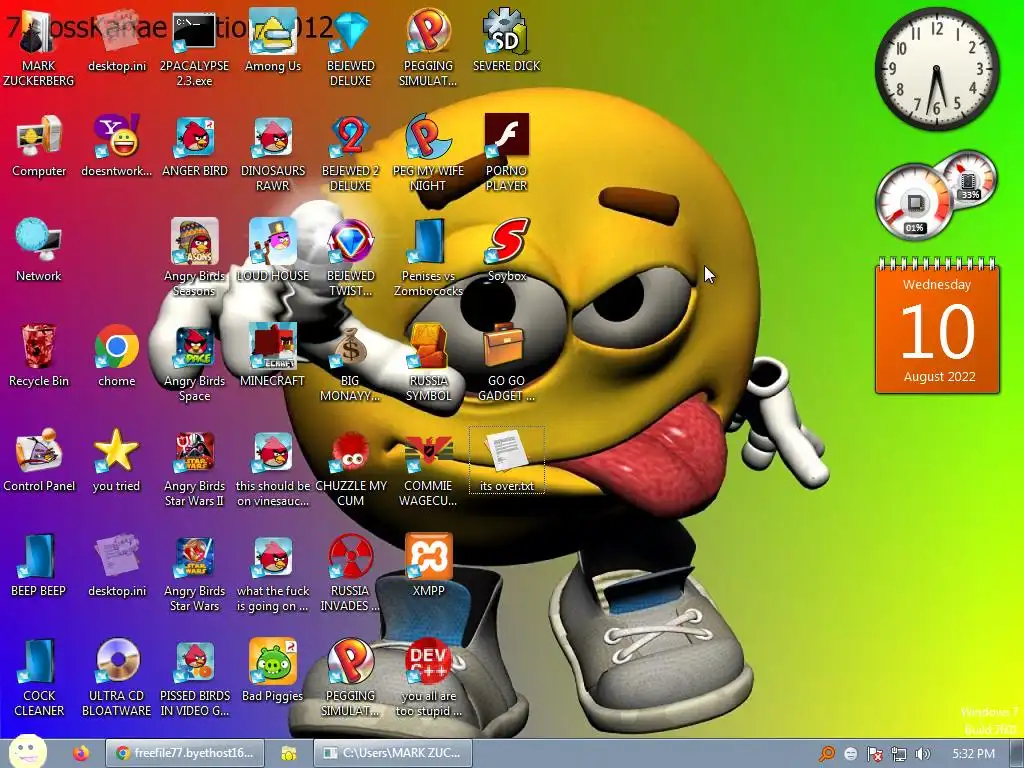The height and width of the screenshot is (768, 1024).
Task: Launch Angry Birds Star Wars shortcut
Action: pos(195,574)
